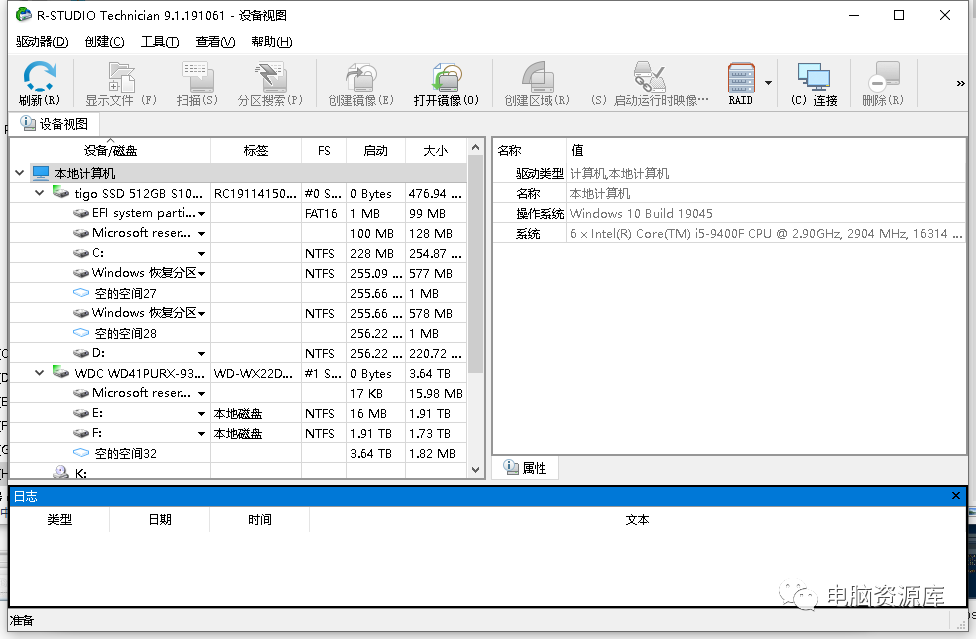This screenshot has width=976, height=639.
Task: Click the device list scrollbar down arrow
Action: point(476,470)
